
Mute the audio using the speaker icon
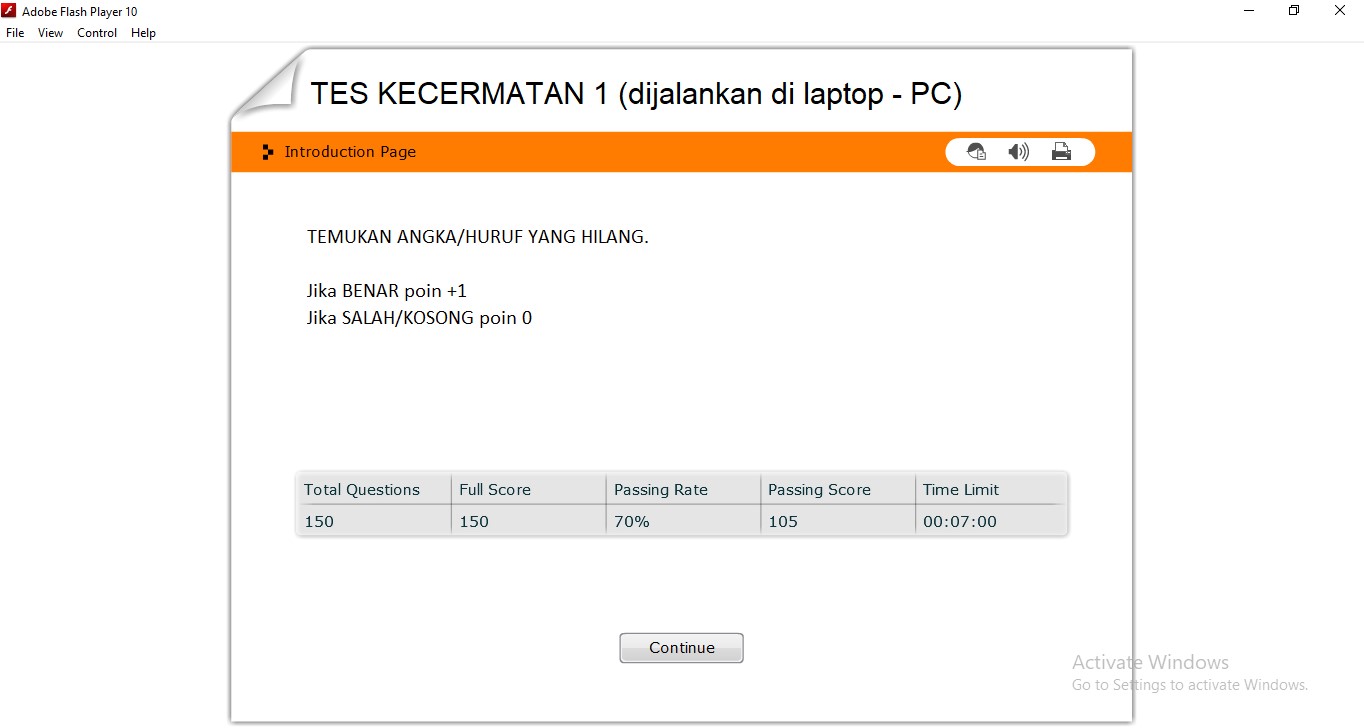point(1018,151)
